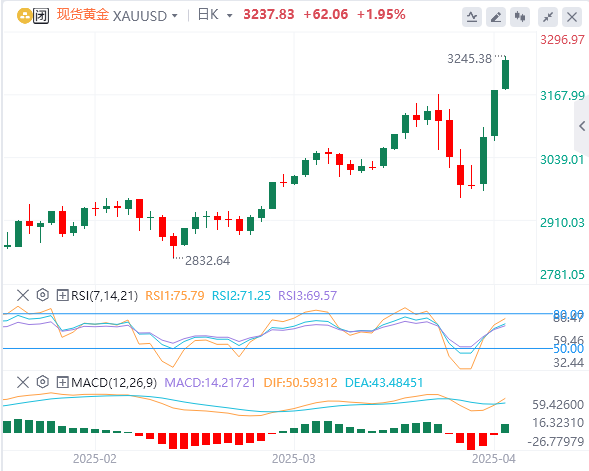The height and width of the screenshot is (471, 589).
Task: Click the 3296.97 price axis label
Action: [562, 39]
